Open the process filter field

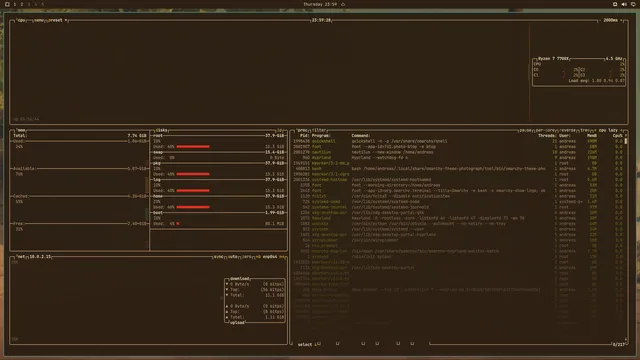(319, 130)
